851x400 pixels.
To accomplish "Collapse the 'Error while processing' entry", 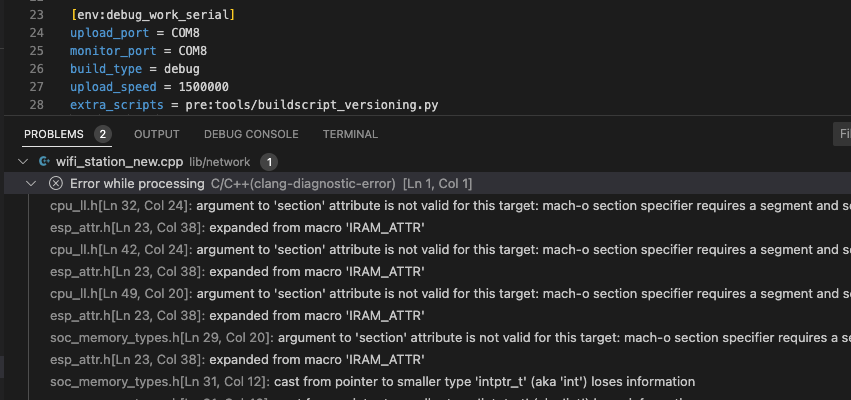I will pyautogui.click(x=31, y=183).
